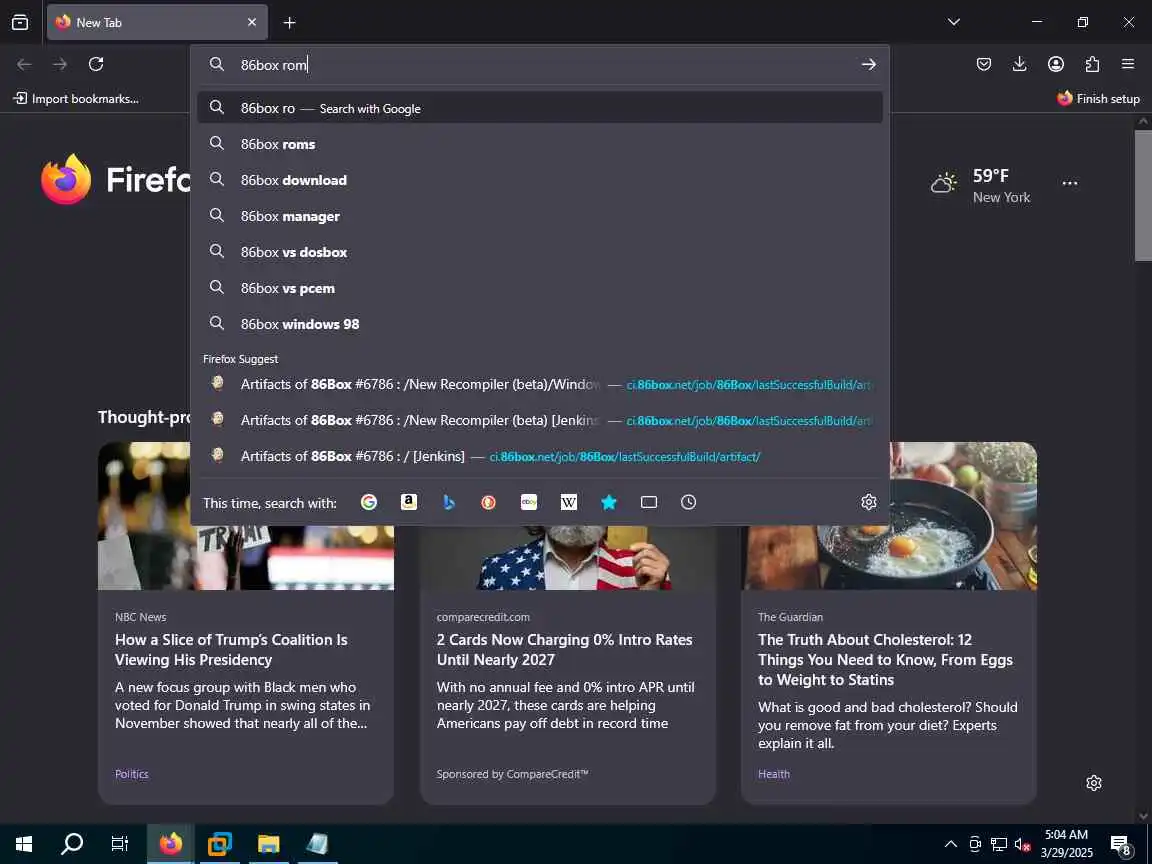Search this time with Wikipedia
This screenshot has width=1152, height=864.
(569, 502)
